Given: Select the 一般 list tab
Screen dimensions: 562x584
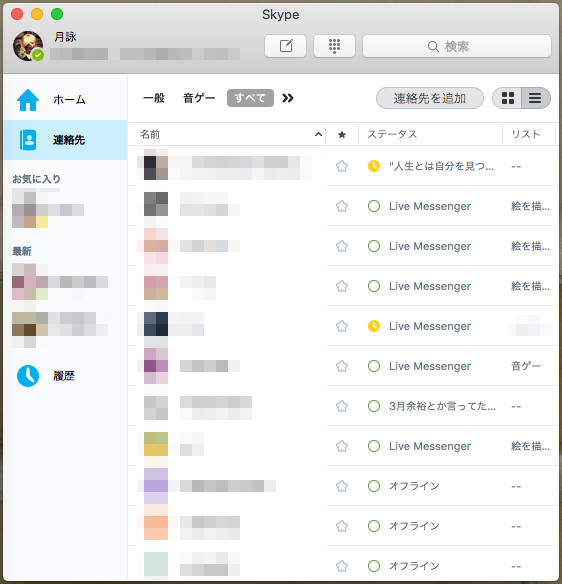Looking at the screenshot, I should coord(154,98).
